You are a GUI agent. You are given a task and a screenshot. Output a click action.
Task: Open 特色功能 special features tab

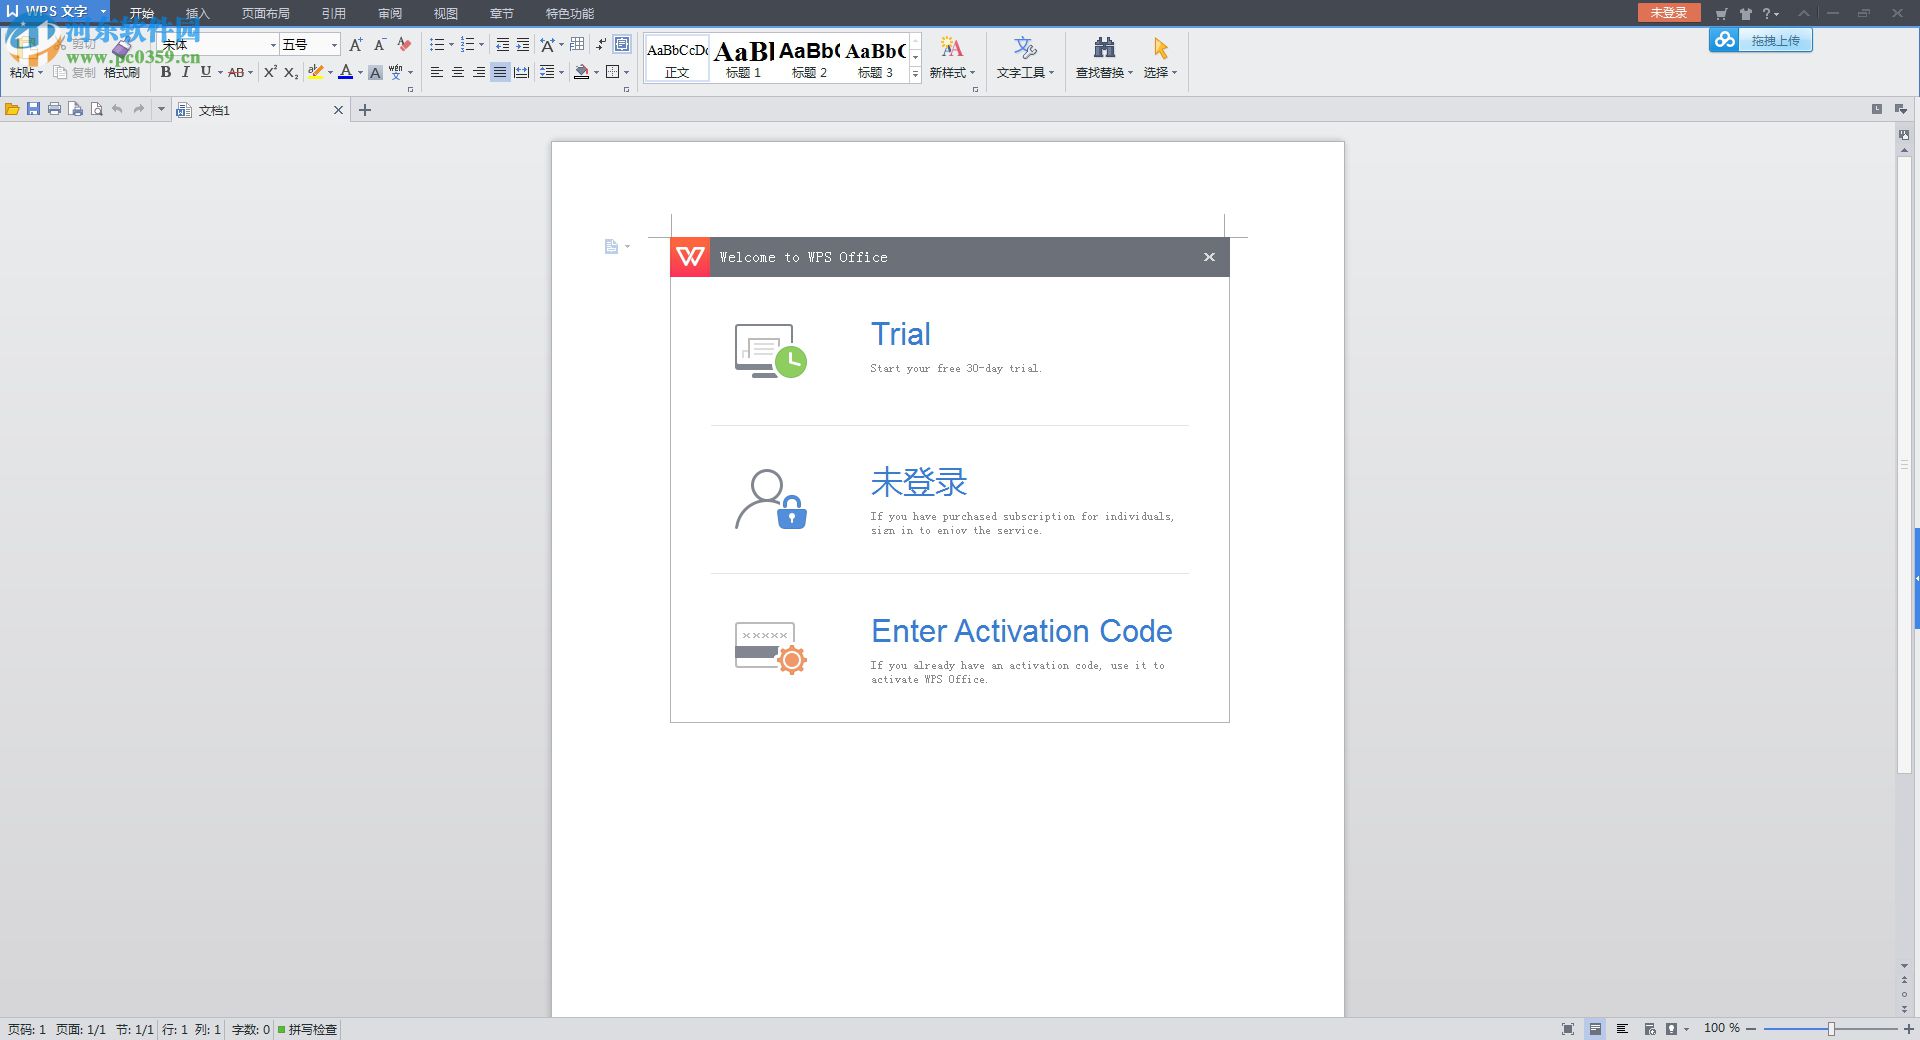click(570, 13)
